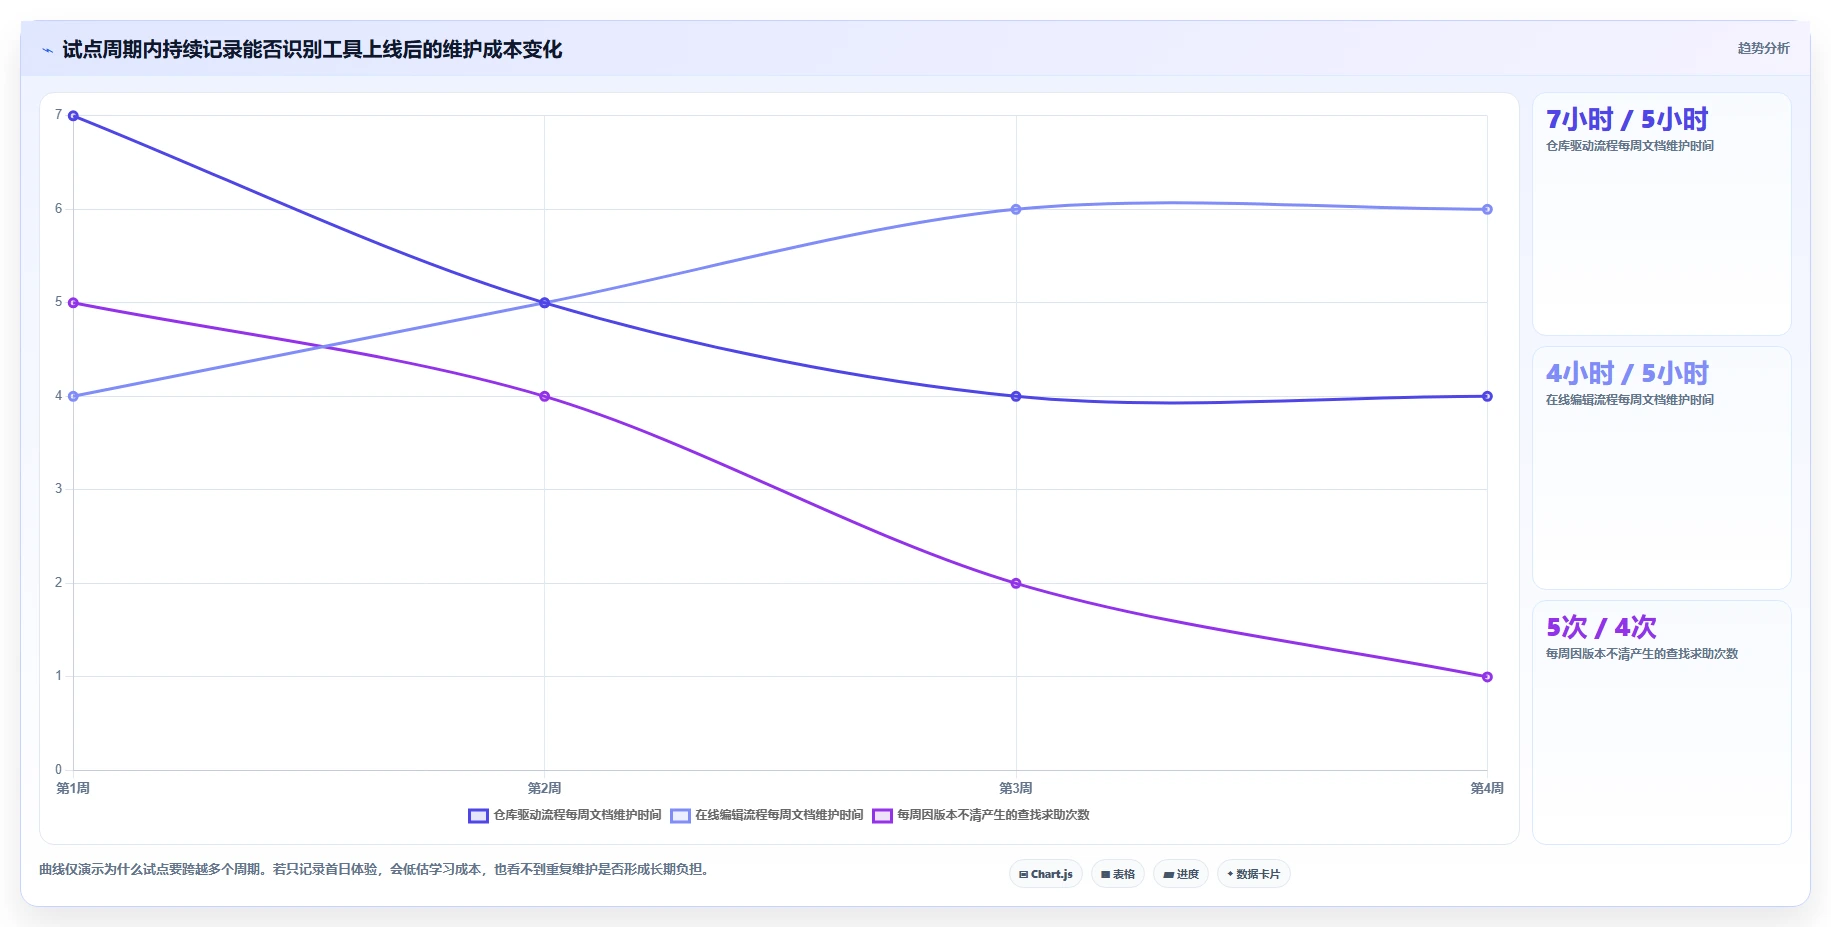
Task: Click the trend icon beside the chart title
Action: tap(47, 50)
